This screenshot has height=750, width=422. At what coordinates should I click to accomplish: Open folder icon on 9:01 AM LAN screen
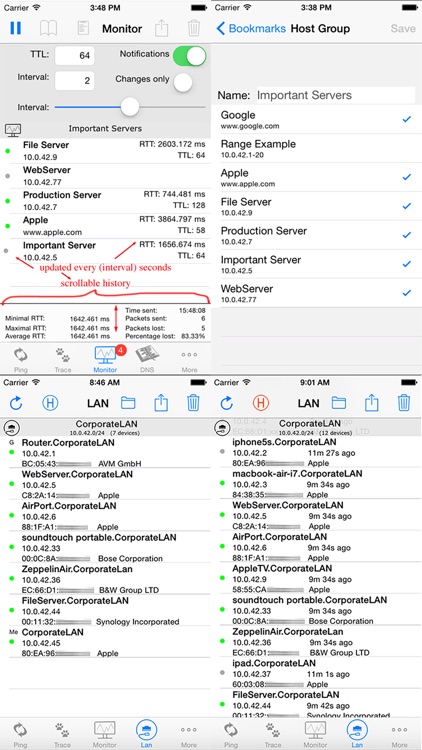click(x=339, y=403)
